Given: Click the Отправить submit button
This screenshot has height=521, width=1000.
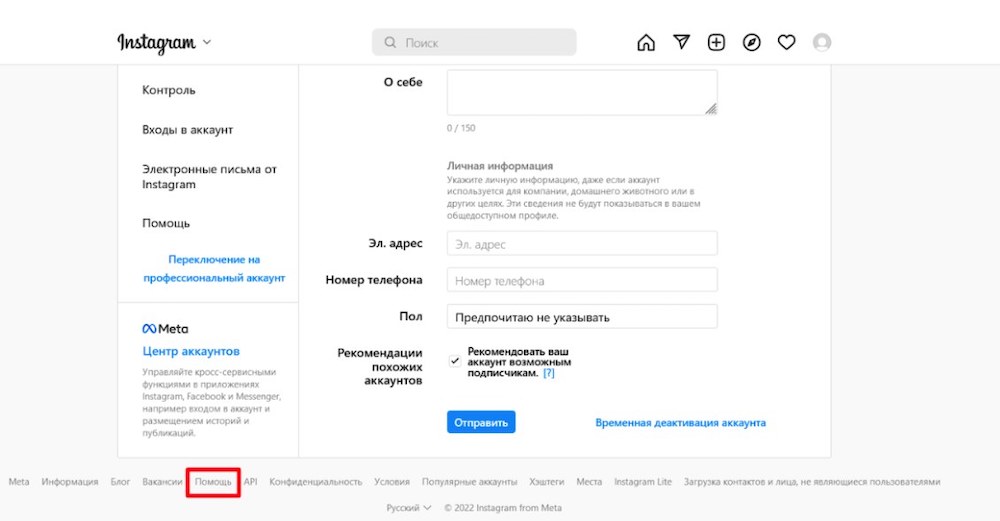Looking at the screenshot, I should click(x=481, y=422).
